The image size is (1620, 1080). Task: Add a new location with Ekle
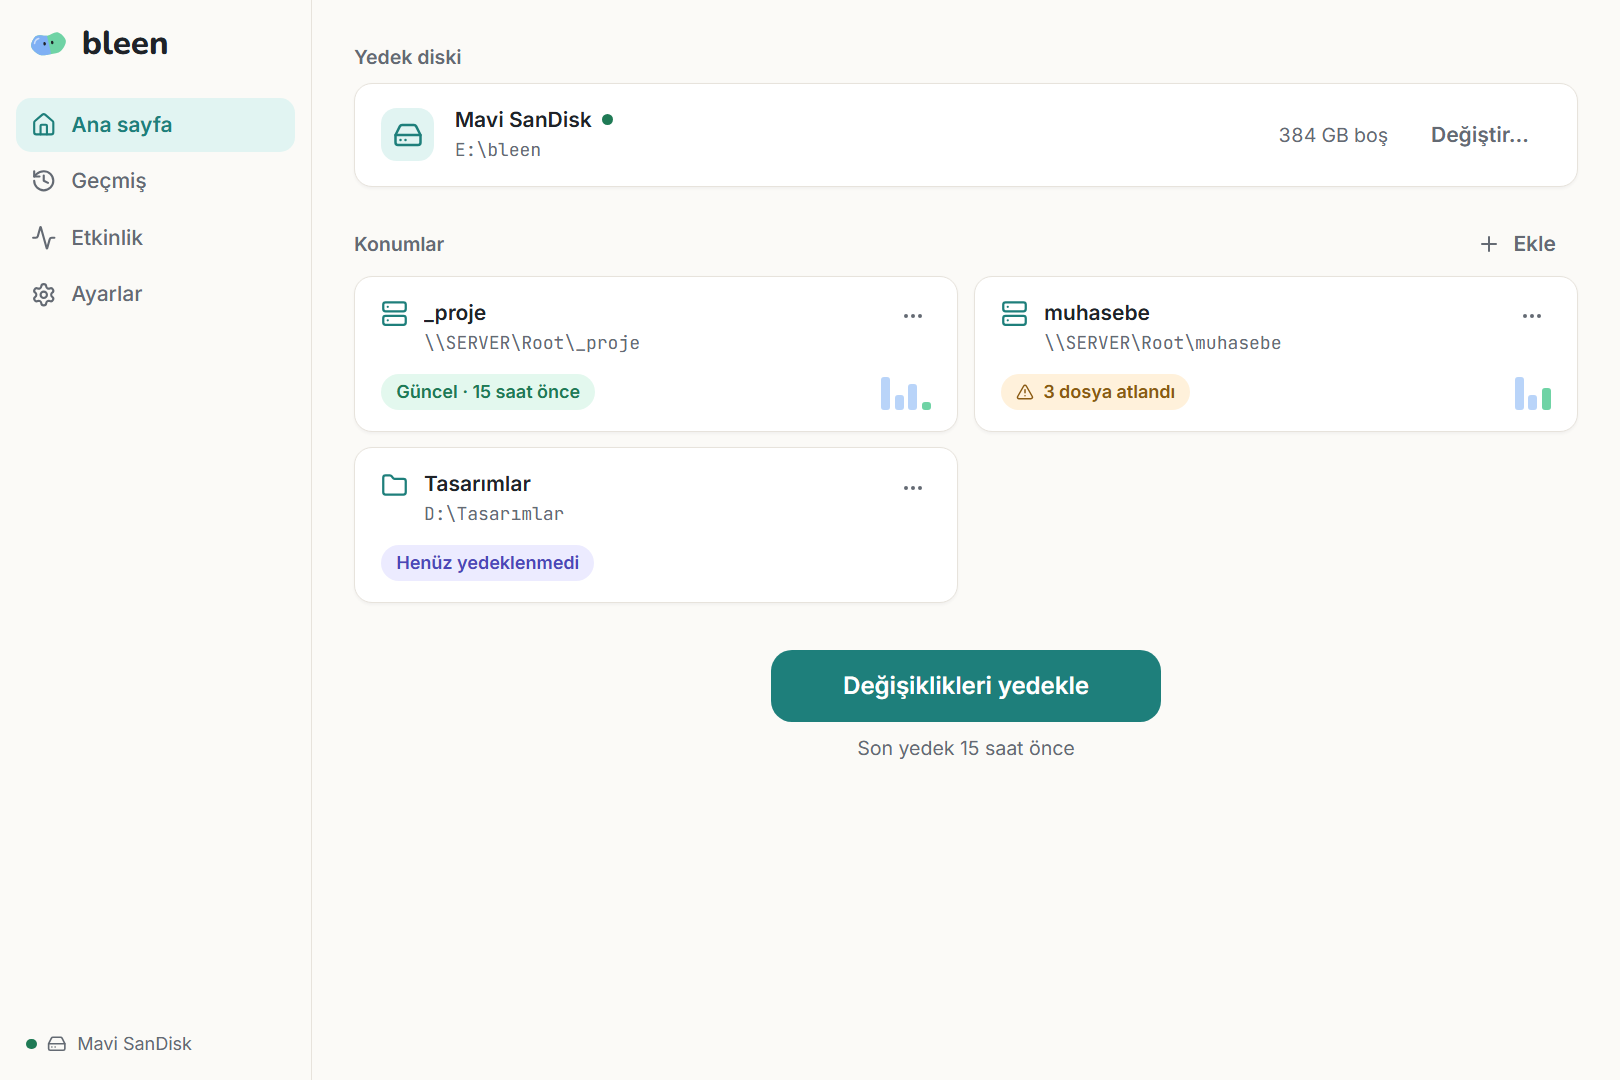[1518, 244]
